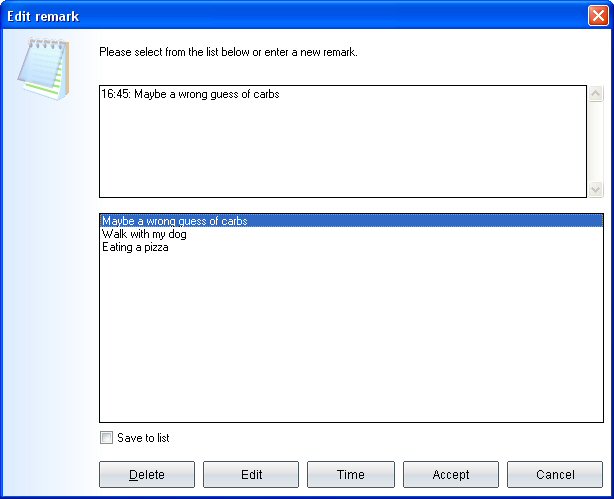Viewport: 614px width, 499px height.
Task: Insert timestamp with the Time button
Action: coord(350,474)
